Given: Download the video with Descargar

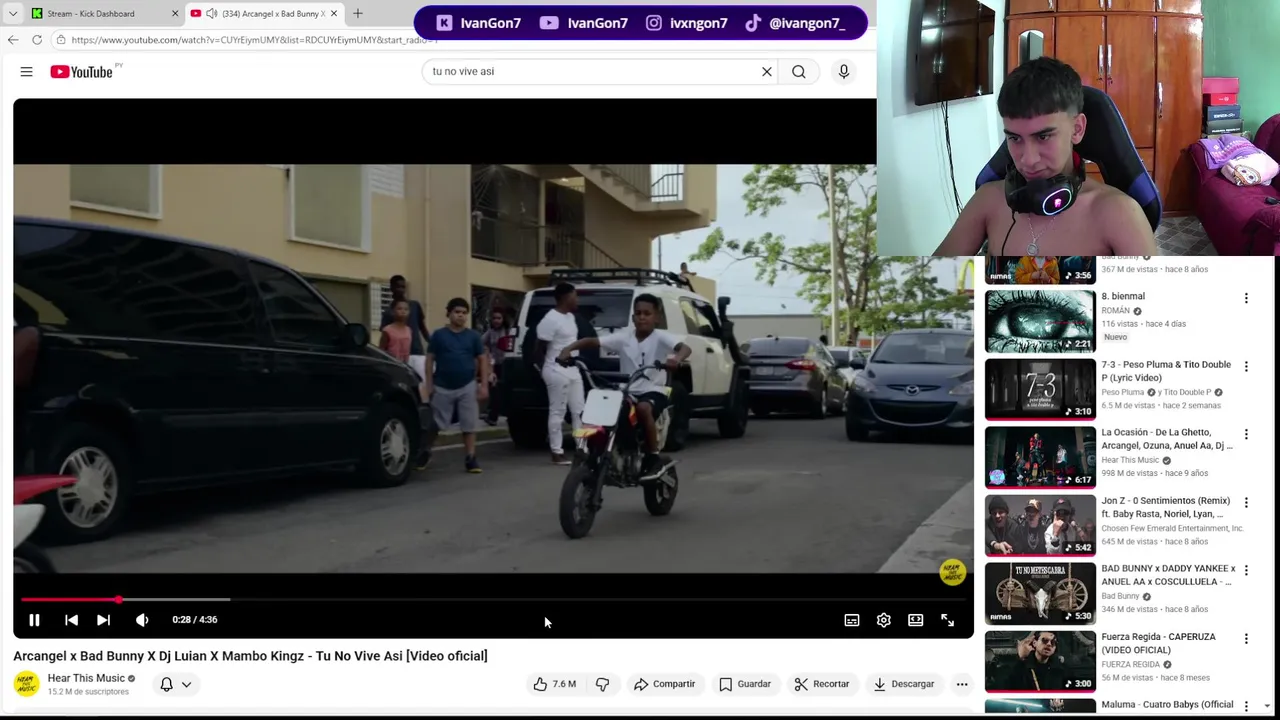Looking at the screenshot, I should 903,684.
